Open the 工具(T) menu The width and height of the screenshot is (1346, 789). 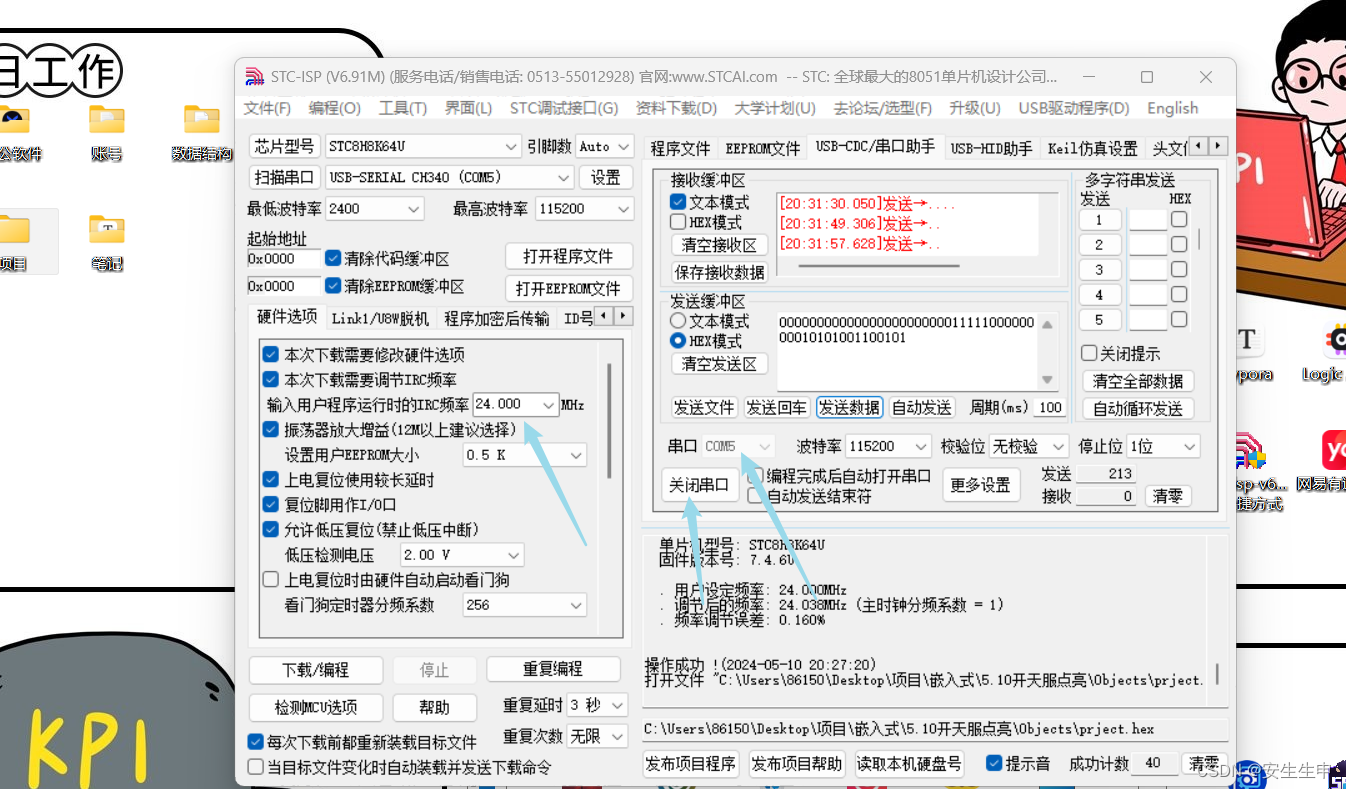(402, 108)
